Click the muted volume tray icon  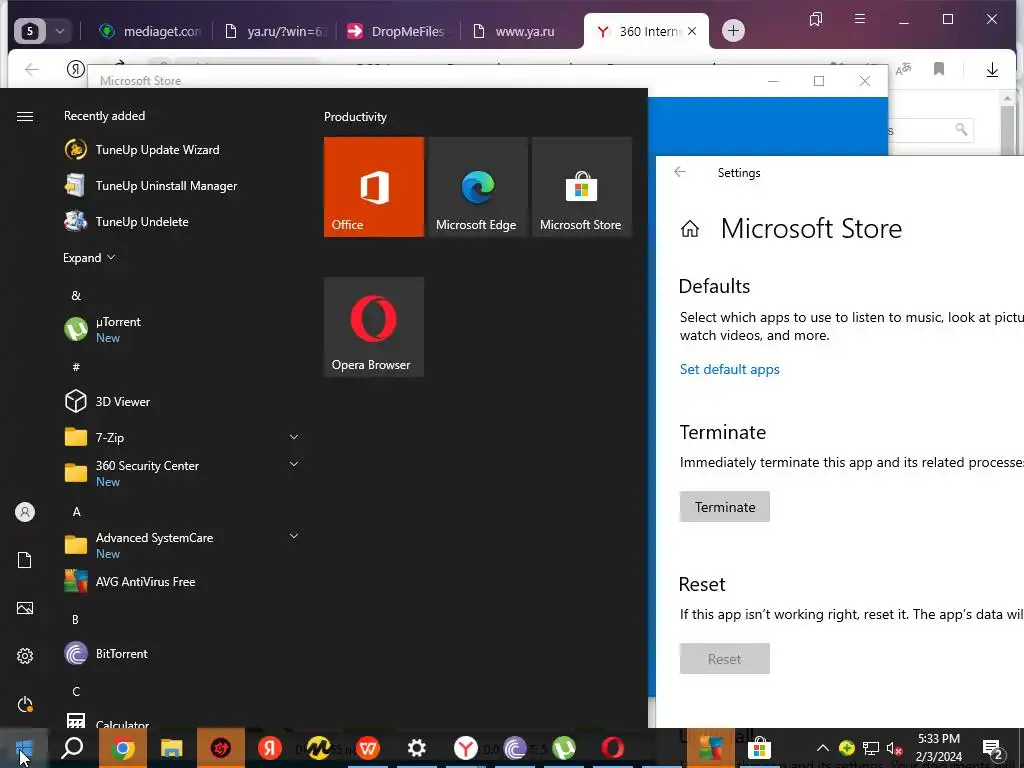click(894, 749)
